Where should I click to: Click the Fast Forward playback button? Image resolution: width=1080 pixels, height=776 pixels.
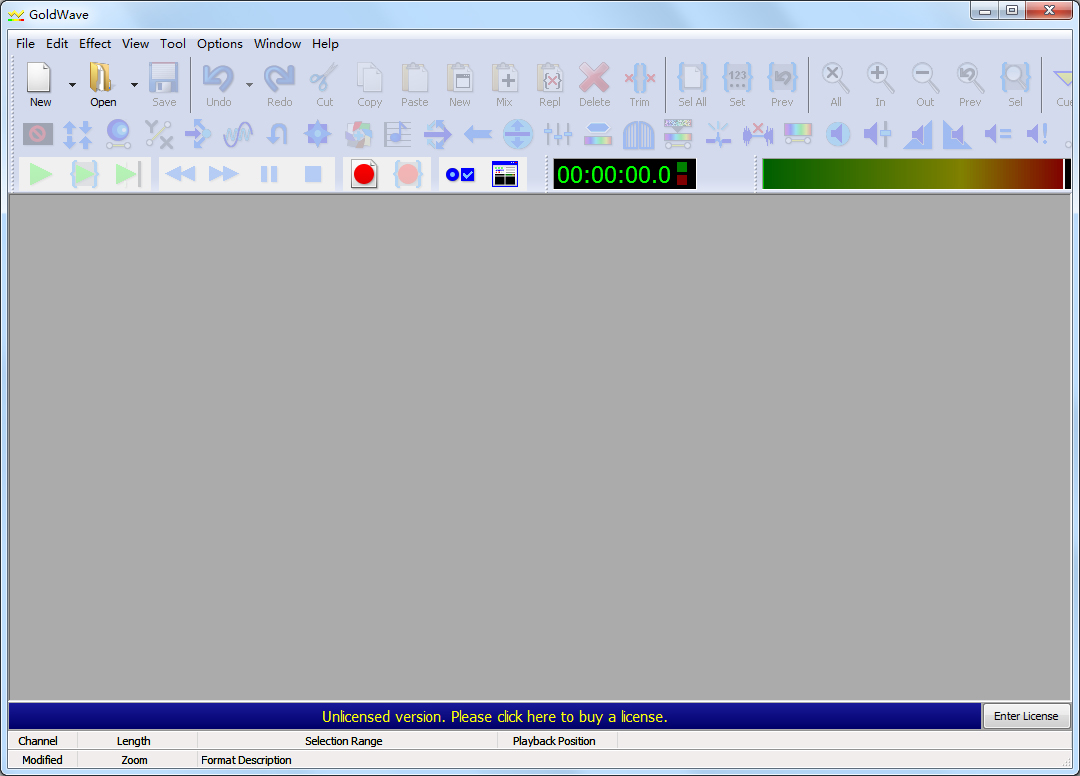tap(224, 174)
